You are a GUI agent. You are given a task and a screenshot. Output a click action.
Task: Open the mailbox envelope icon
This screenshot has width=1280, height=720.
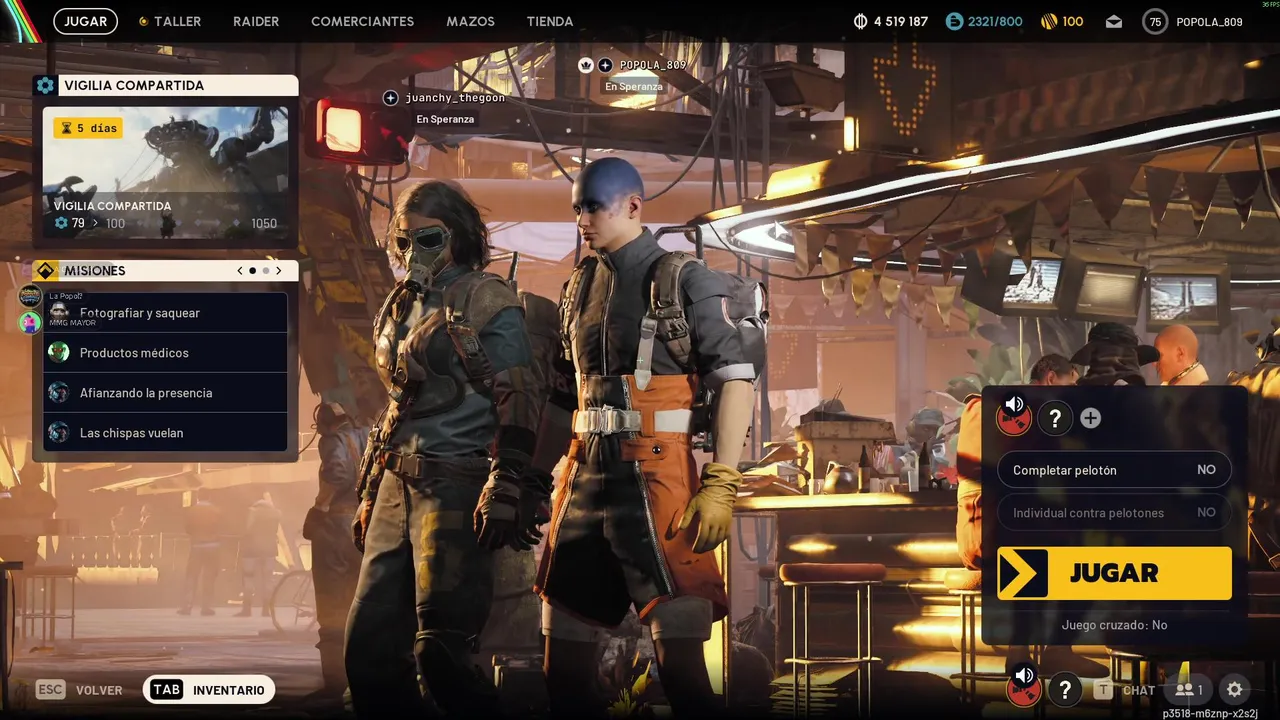coord(1114,21)
